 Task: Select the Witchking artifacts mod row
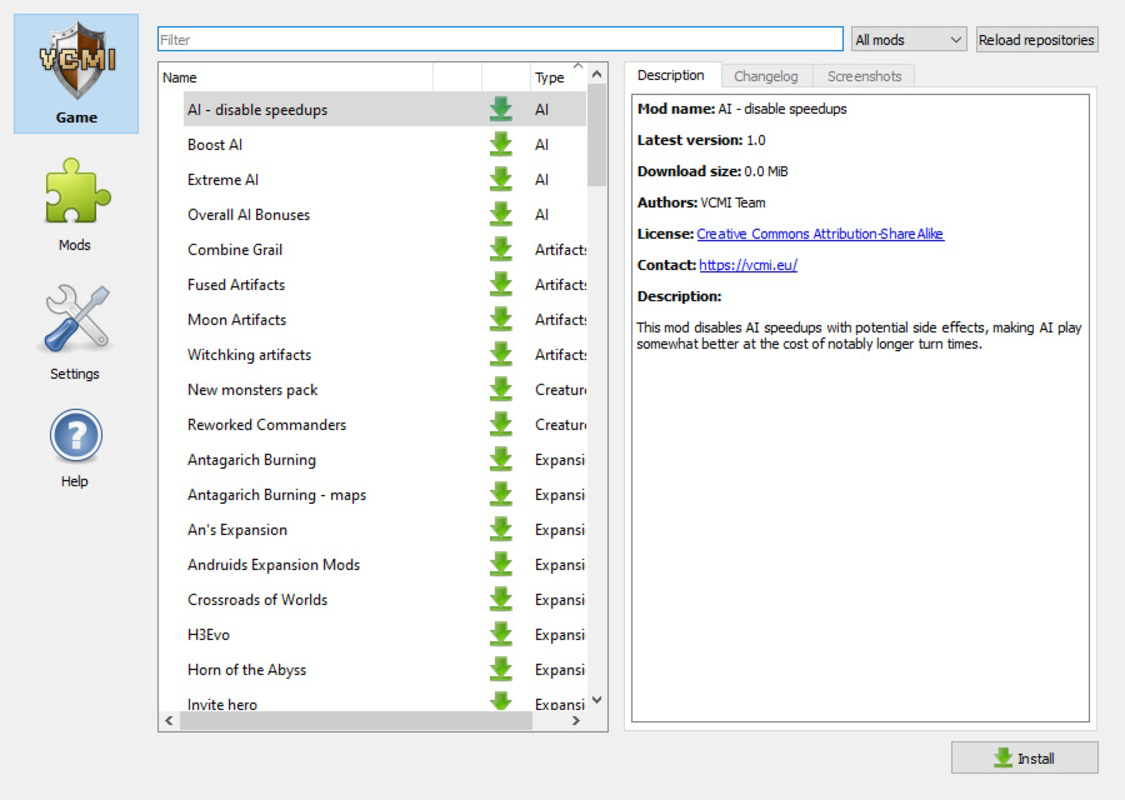pyautogui.click(x=385, y=354)
